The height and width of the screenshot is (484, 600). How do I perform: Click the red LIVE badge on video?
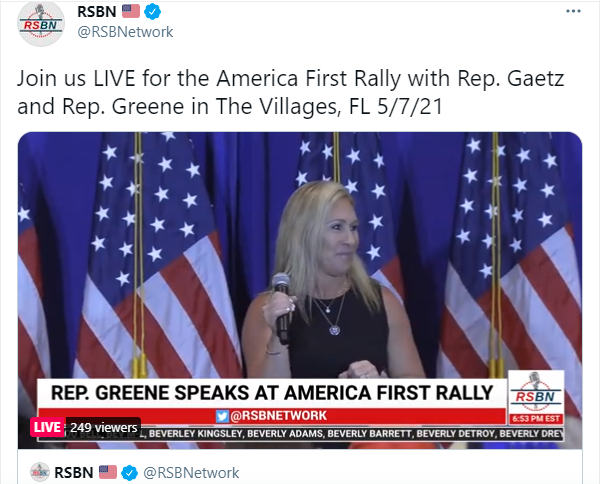47,427
